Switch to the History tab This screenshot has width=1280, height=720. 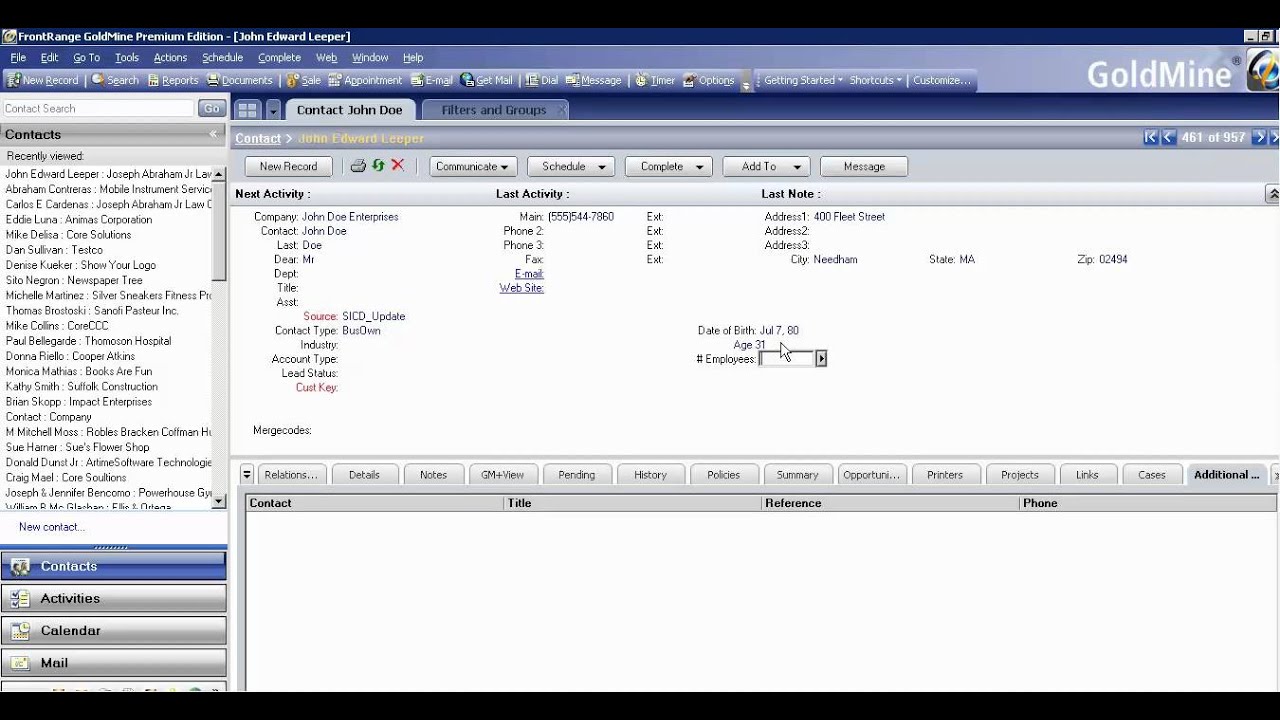(650, 475)
